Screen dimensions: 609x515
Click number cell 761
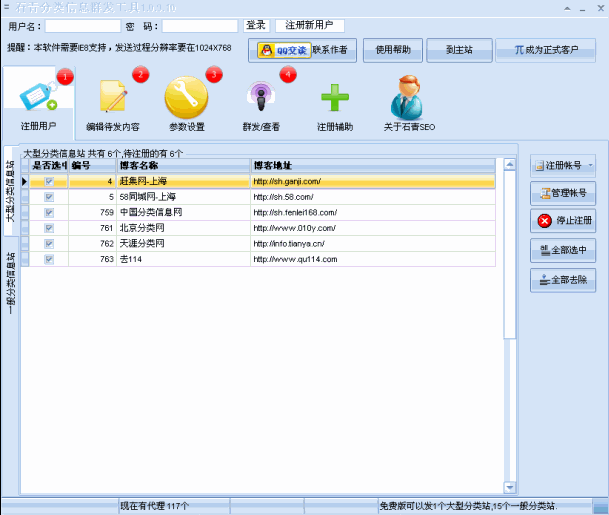click(x=92, y=228)
